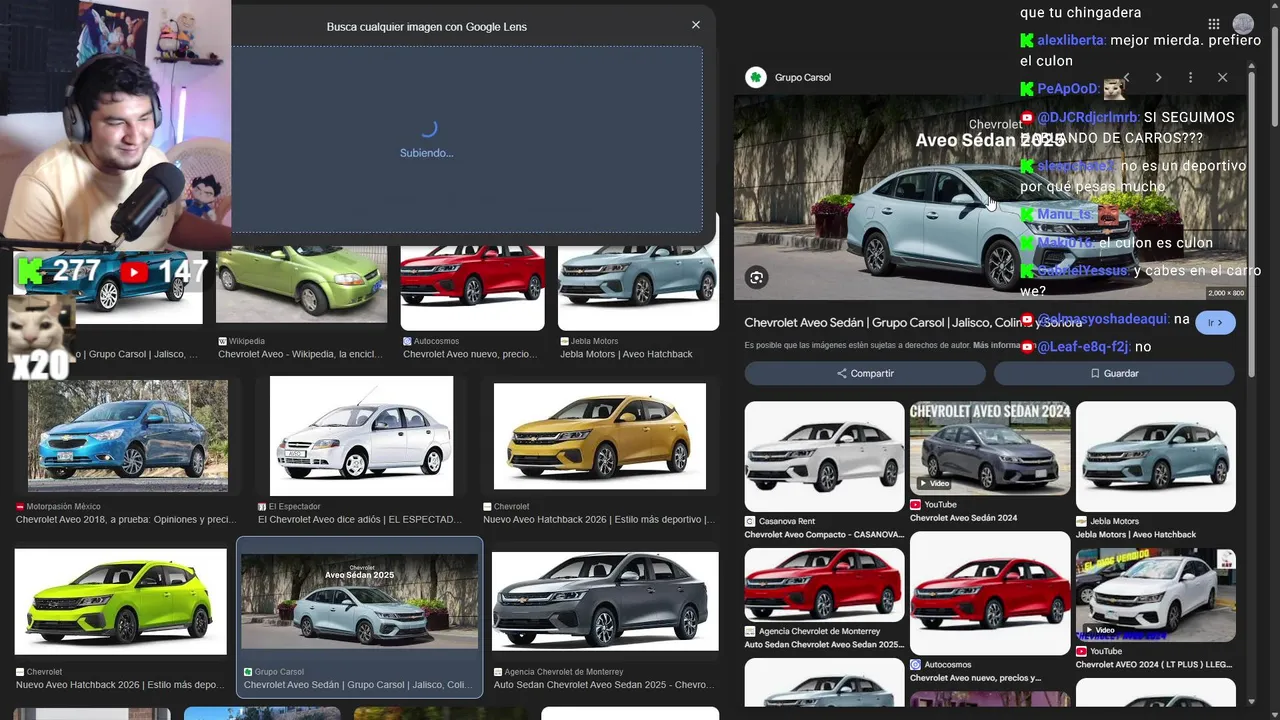Close the image preview side panel

[x=1222, y=77]
